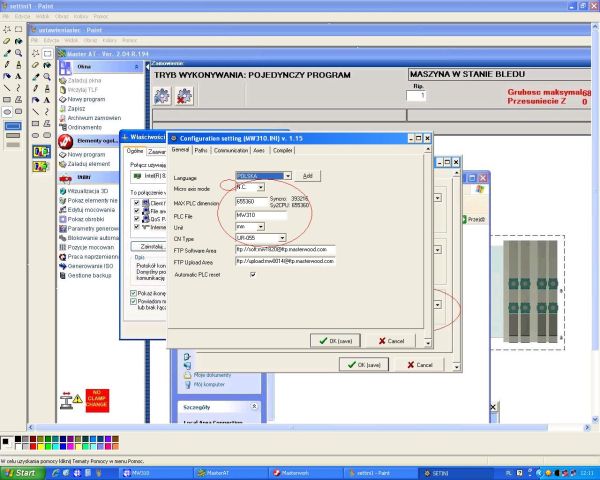Select the Pencil tool in outer Paint toolbox
The height and width of the screenshot is (480, 600).
click(x=7, y=65)
